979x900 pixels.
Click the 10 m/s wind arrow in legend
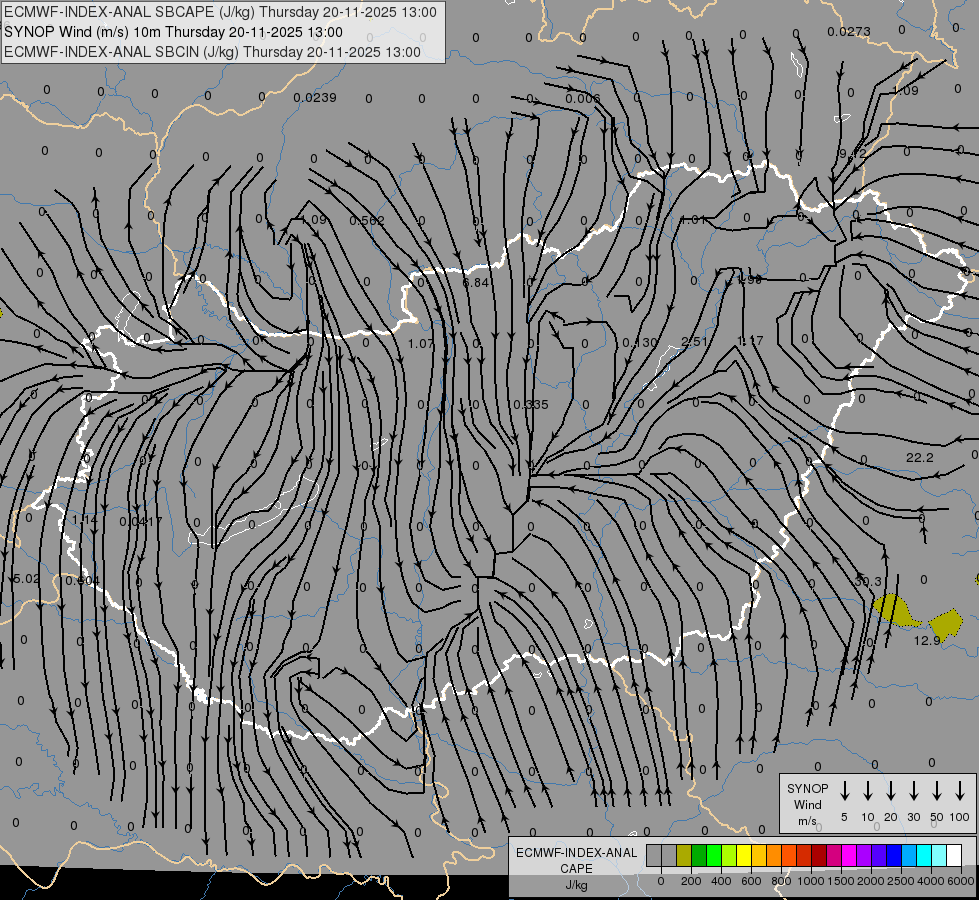click(868, 790)
